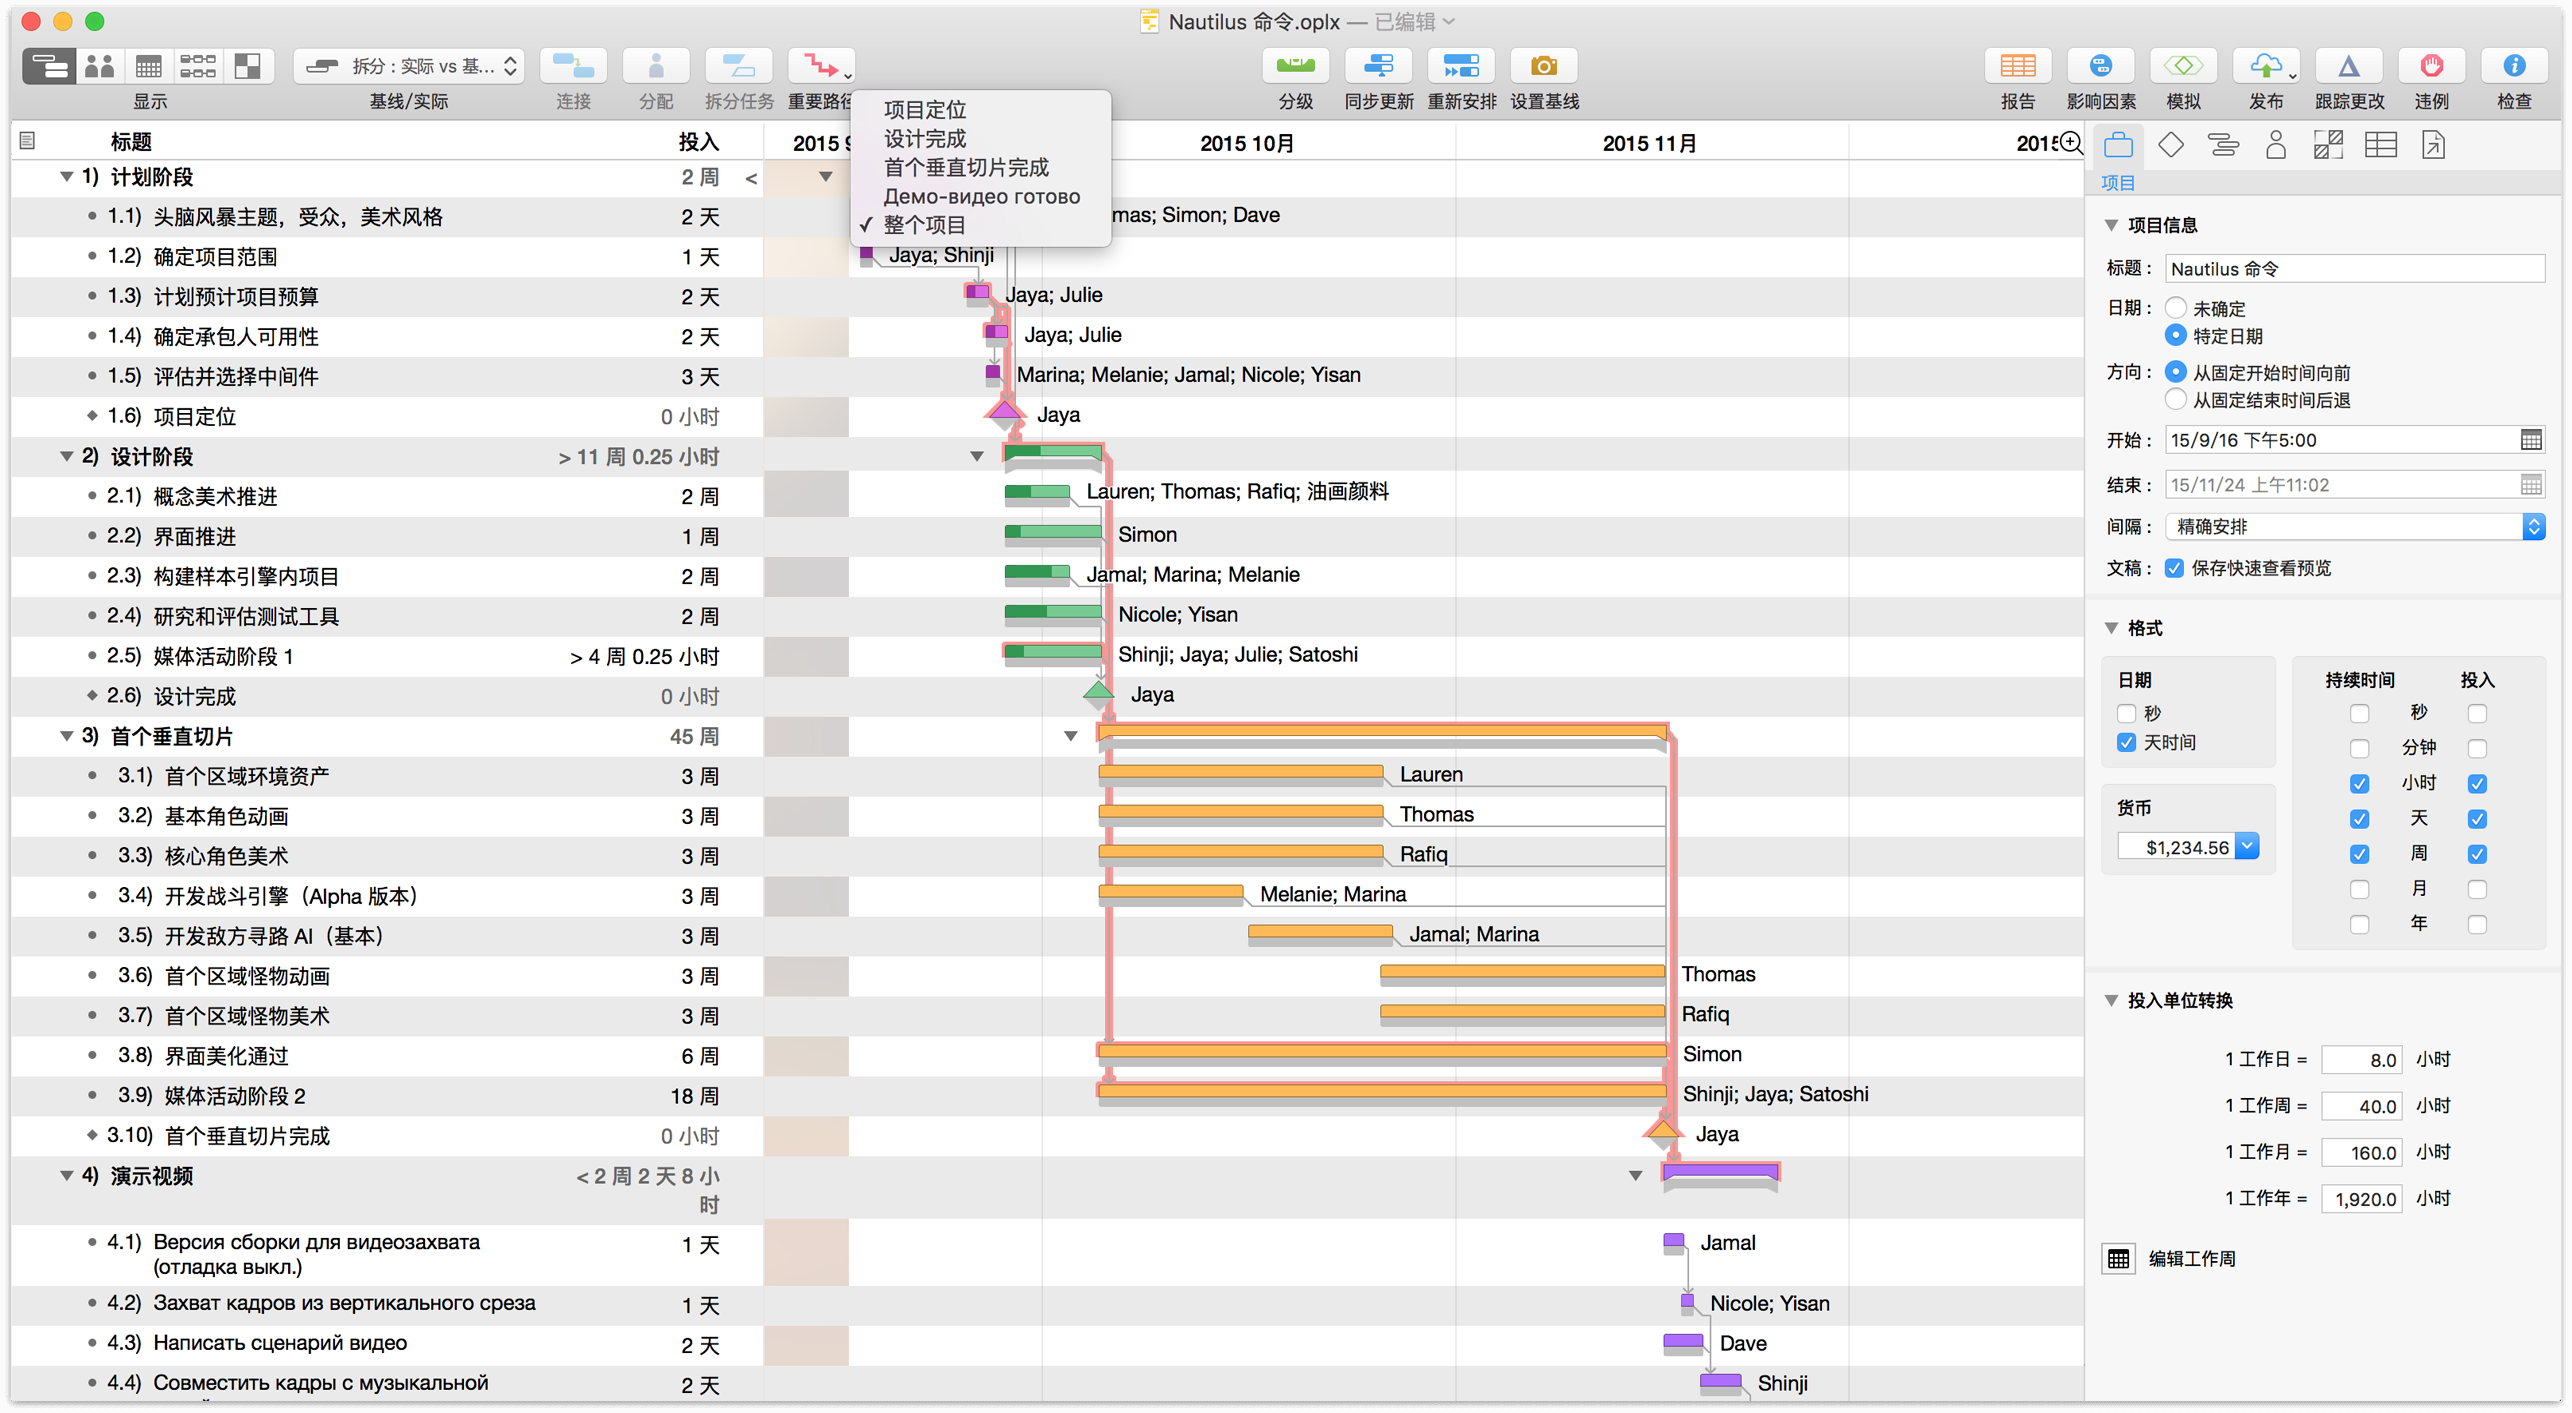Select the 未确定 date radio button
2572x1413 pixels.
(x=2176, y=308)
